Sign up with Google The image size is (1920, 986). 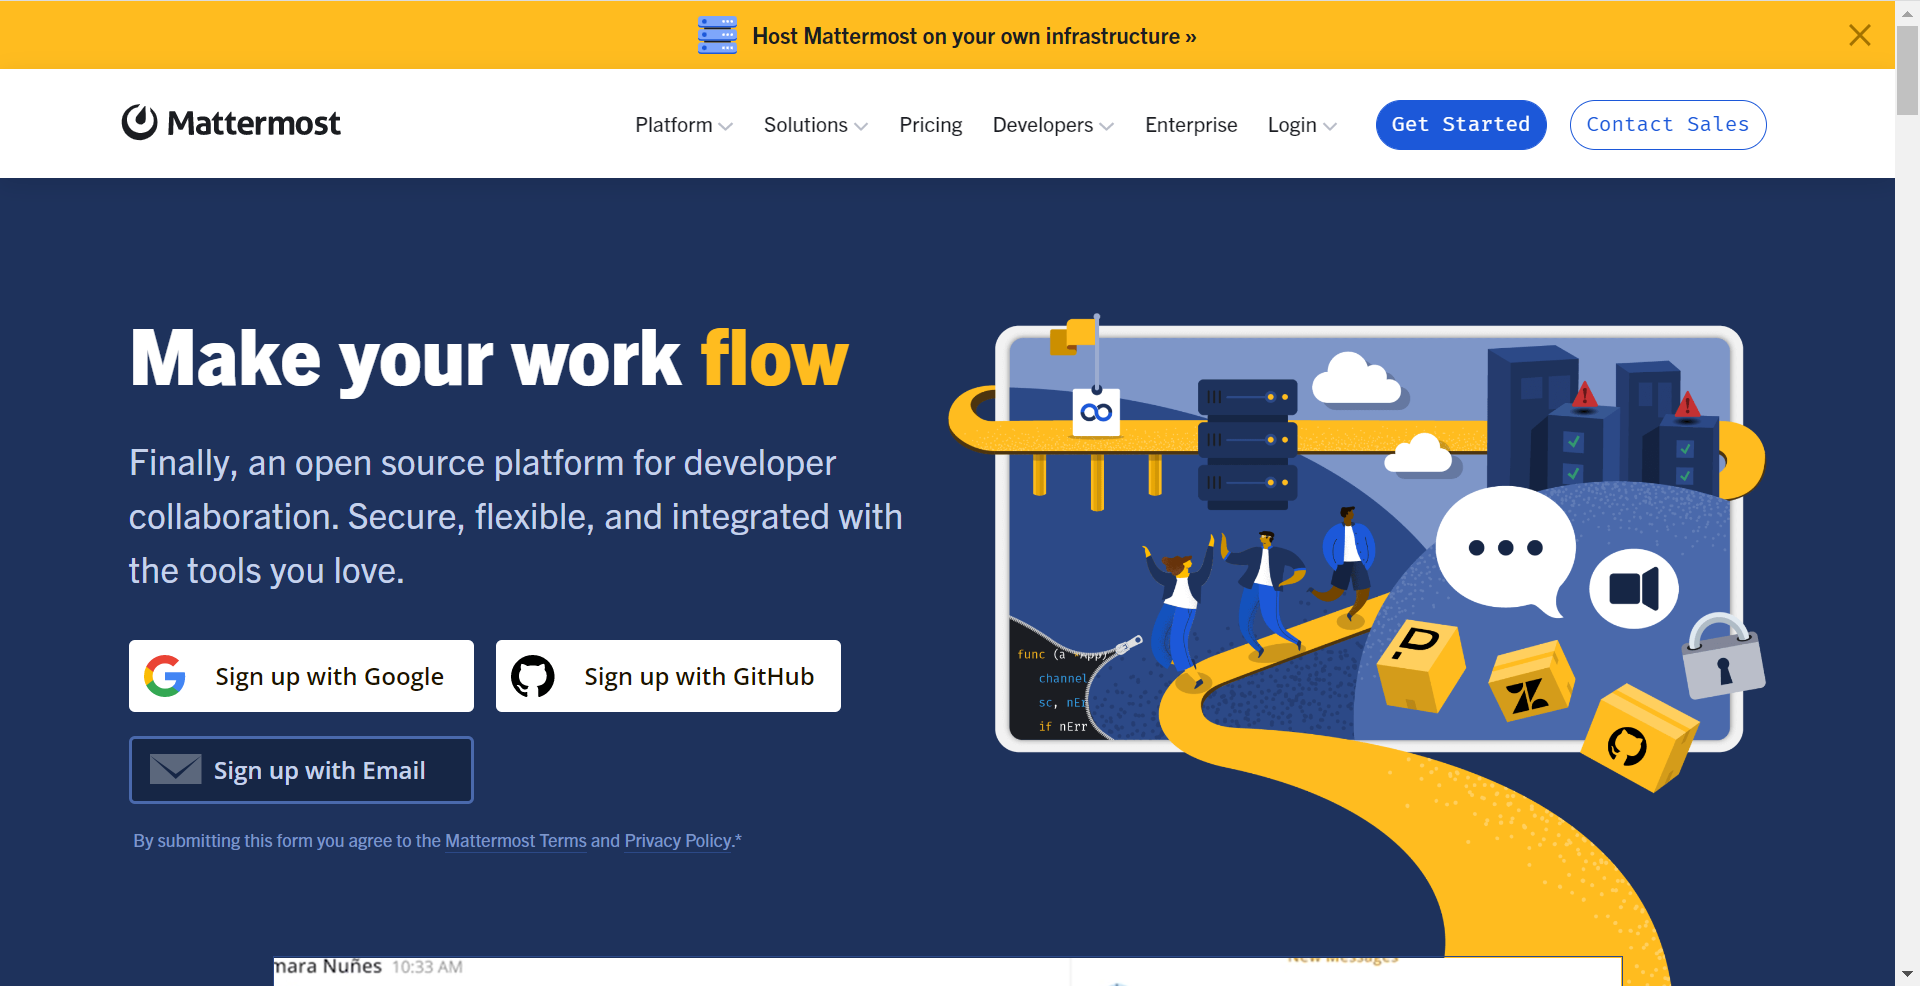(x=301, y=676)
